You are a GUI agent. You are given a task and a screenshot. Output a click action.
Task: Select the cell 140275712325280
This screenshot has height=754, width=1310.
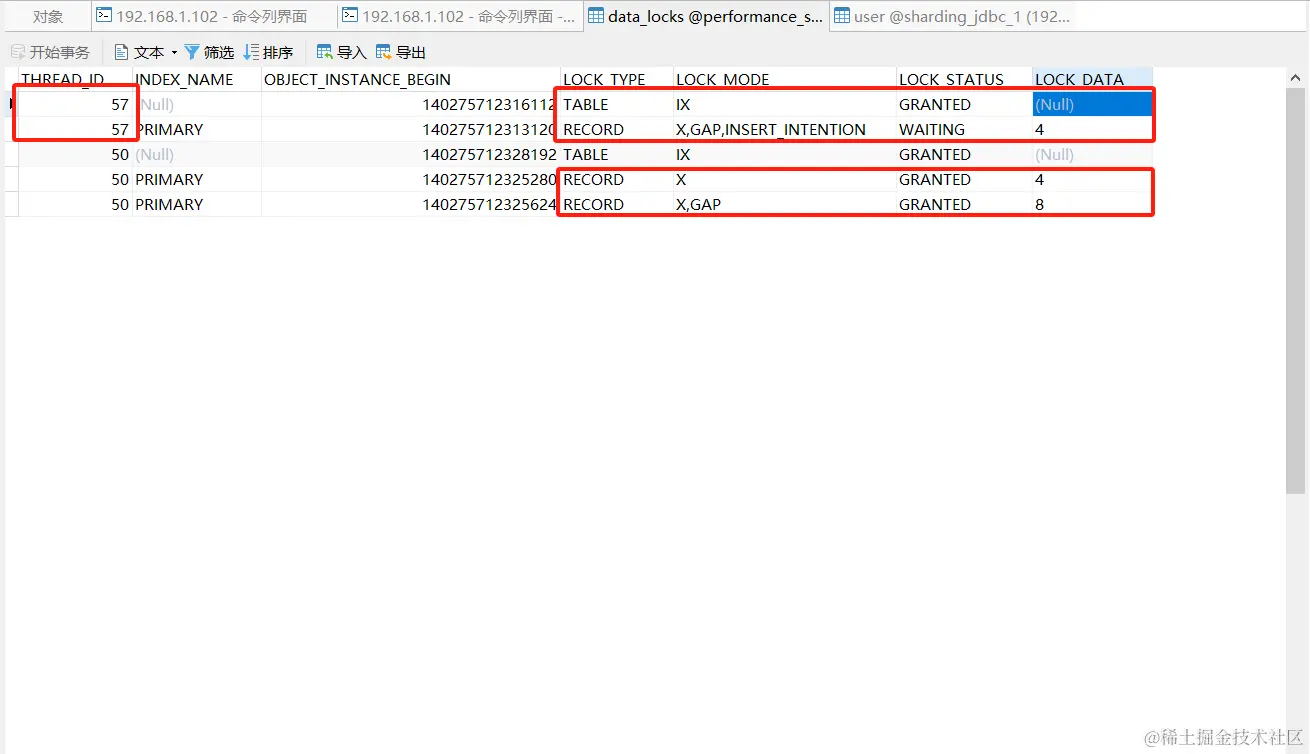(x=411, y=179)
